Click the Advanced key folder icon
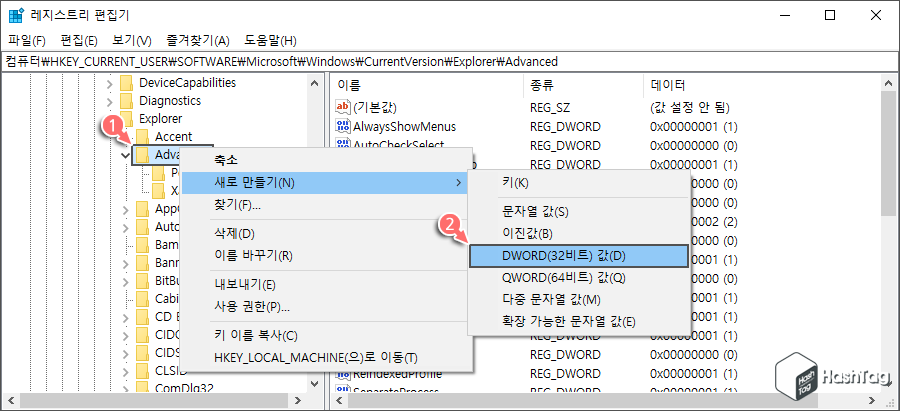Screen dimensions: 900x411 [x=142, y=154]
